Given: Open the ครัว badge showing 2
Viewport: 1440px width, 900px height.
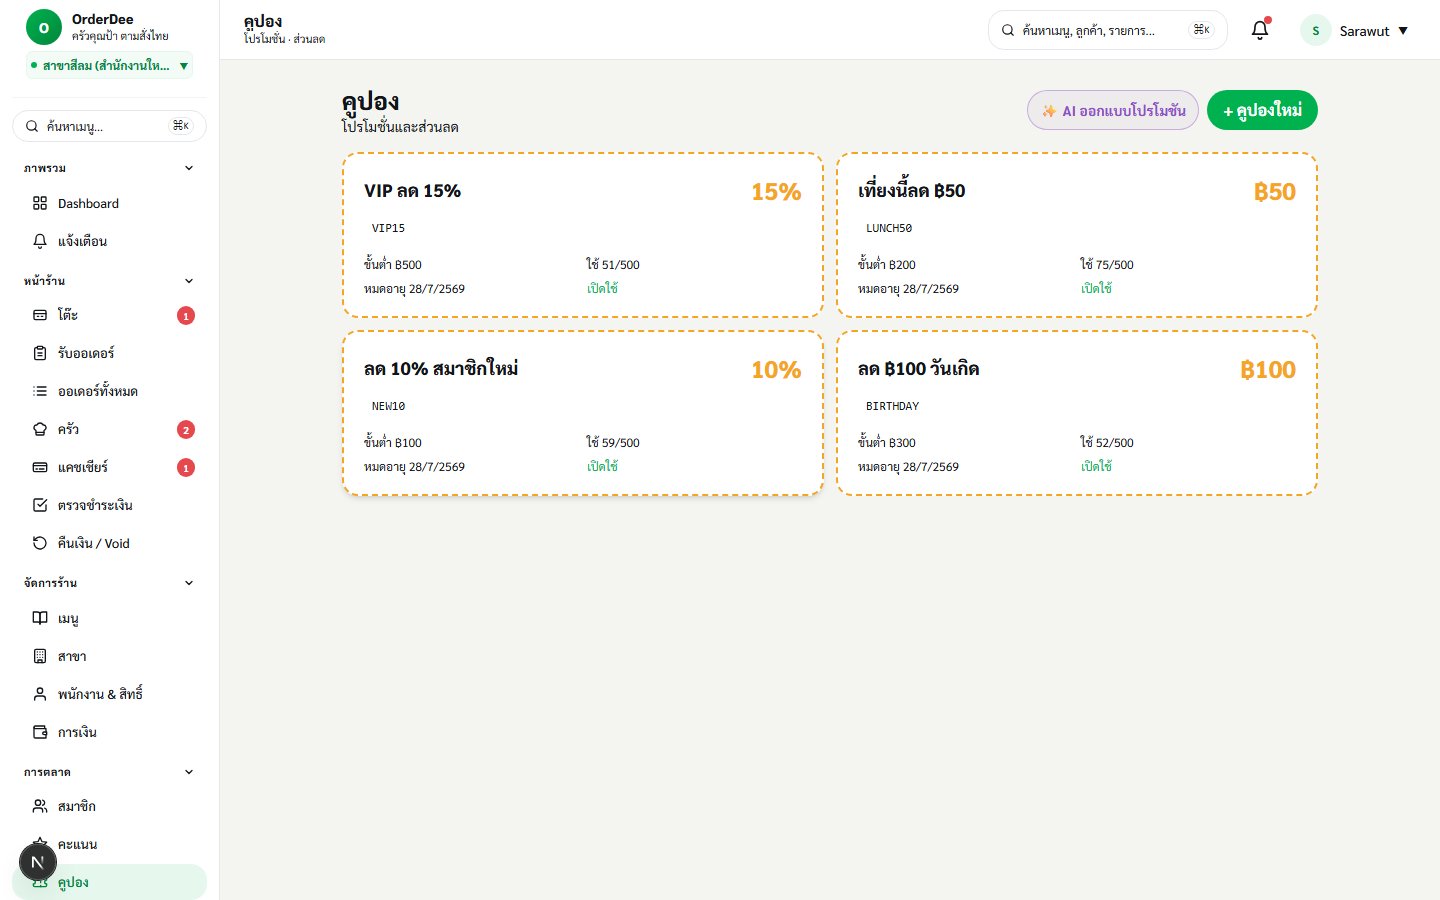Looking at the screenshot, I should (186, 430).
